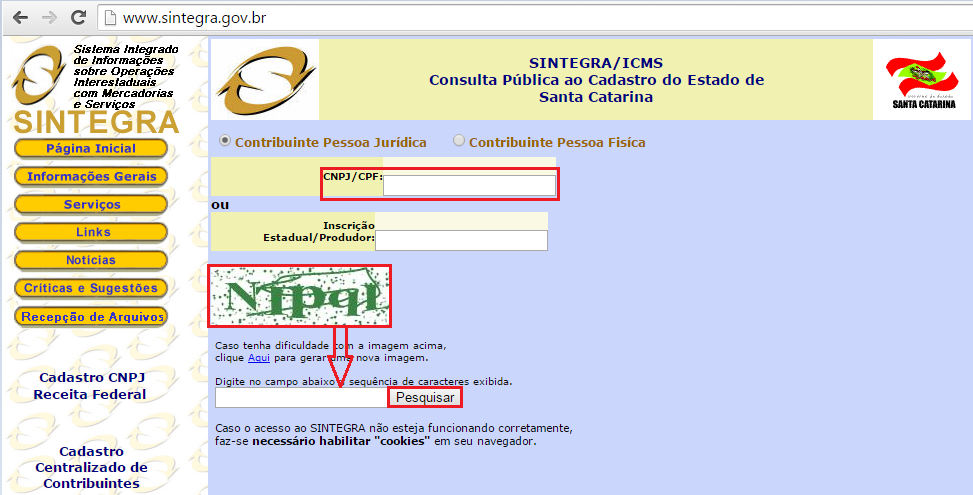Click the Santa Catarina state logo

[x=923, y=80]
